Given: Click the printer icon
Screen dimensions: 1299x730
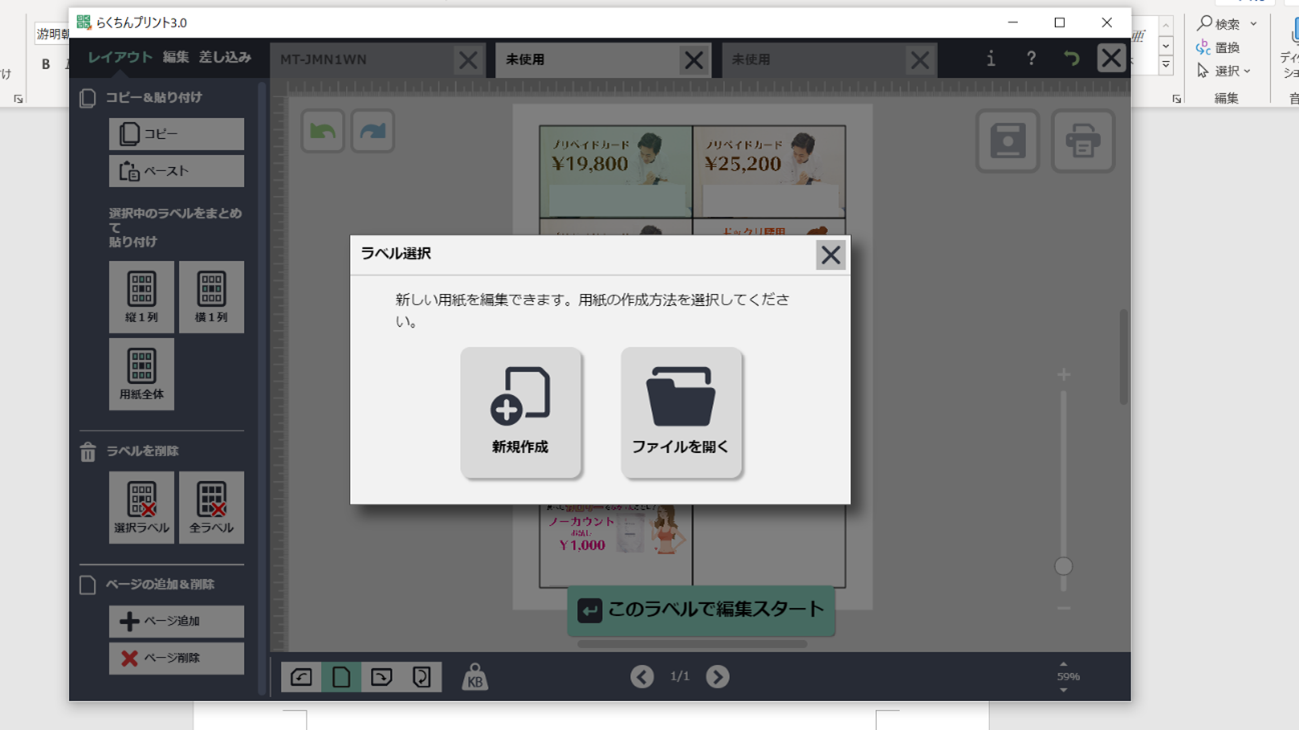Looking at the screenshot, I should [1082, 141].
